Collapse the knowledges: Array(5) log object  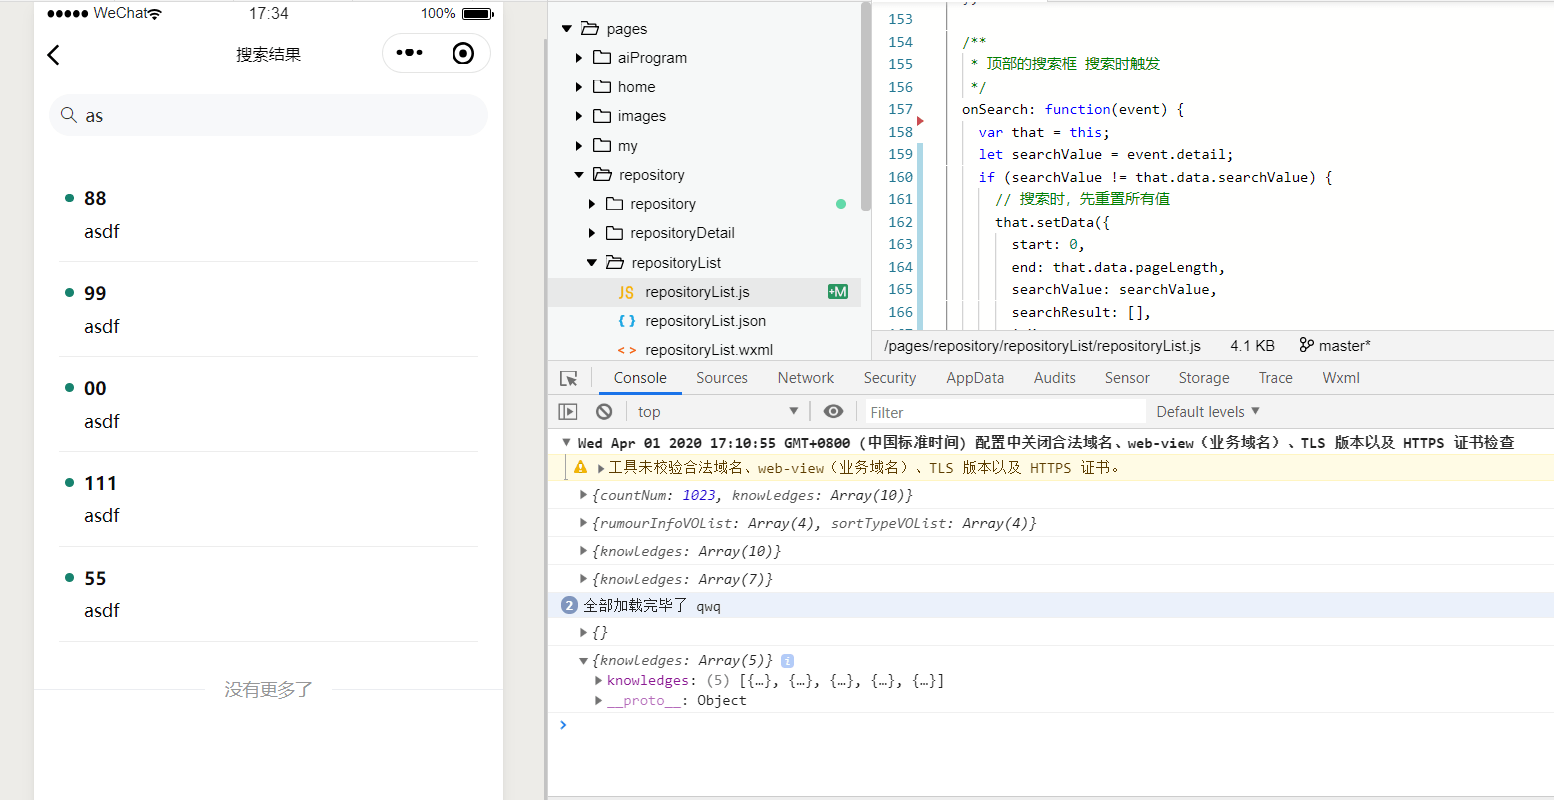584,660
